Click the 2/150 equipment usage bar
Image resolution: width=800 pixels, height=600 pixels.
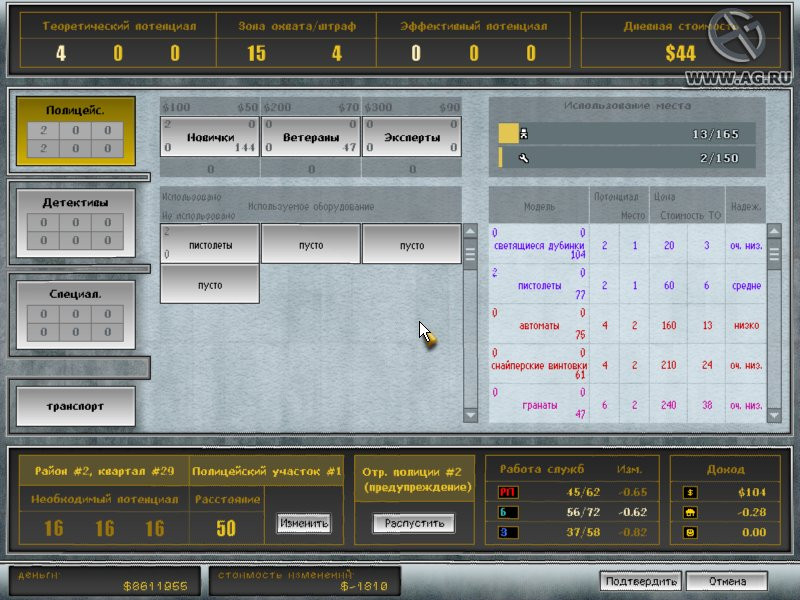click(627, 158)
